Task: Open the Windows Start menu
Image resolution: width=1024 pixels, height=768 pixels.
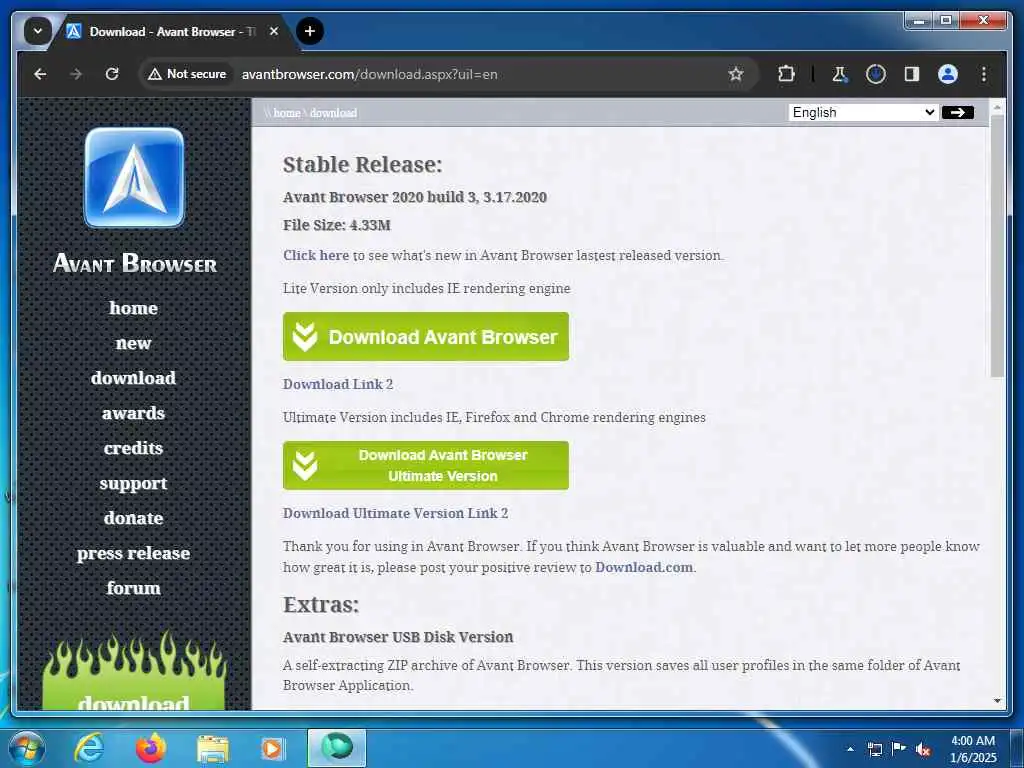Action: point(26,748)
